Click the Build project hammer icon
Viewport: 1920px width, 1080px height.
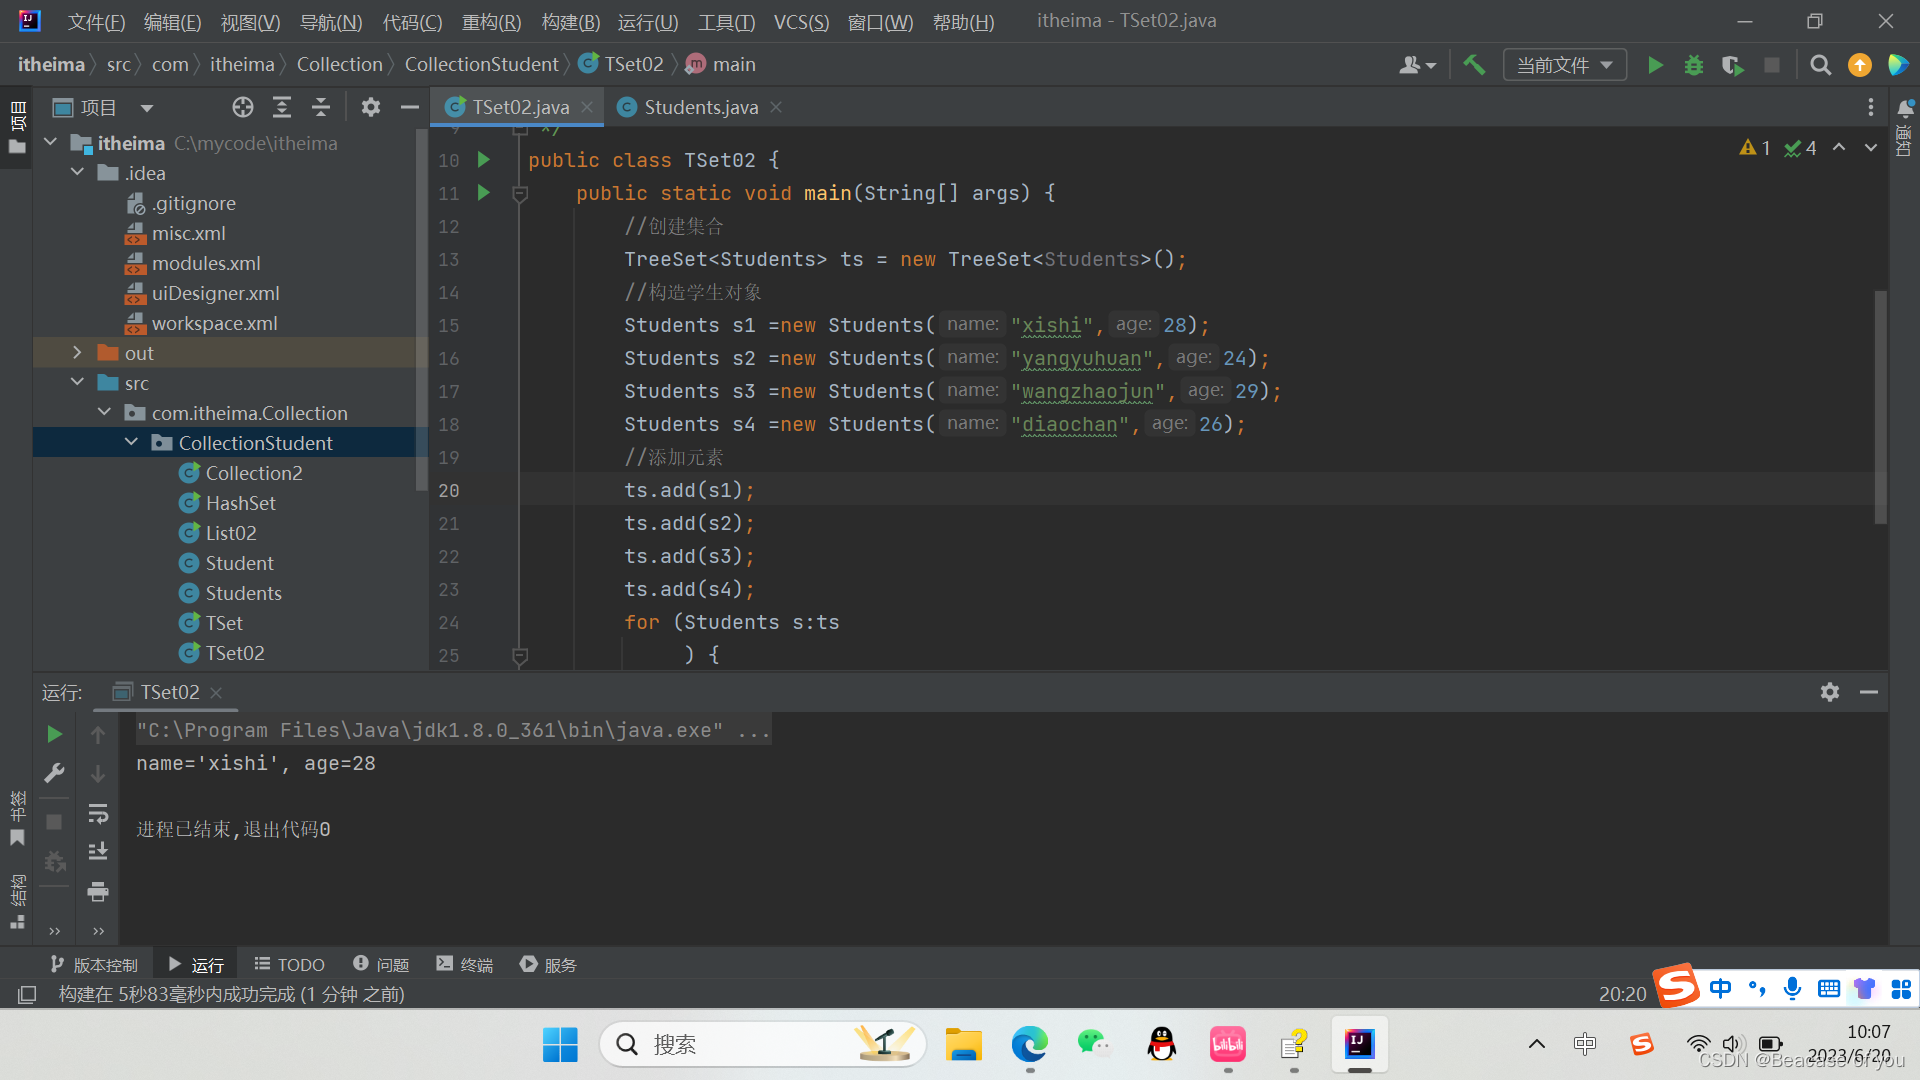pos(1473,65)
